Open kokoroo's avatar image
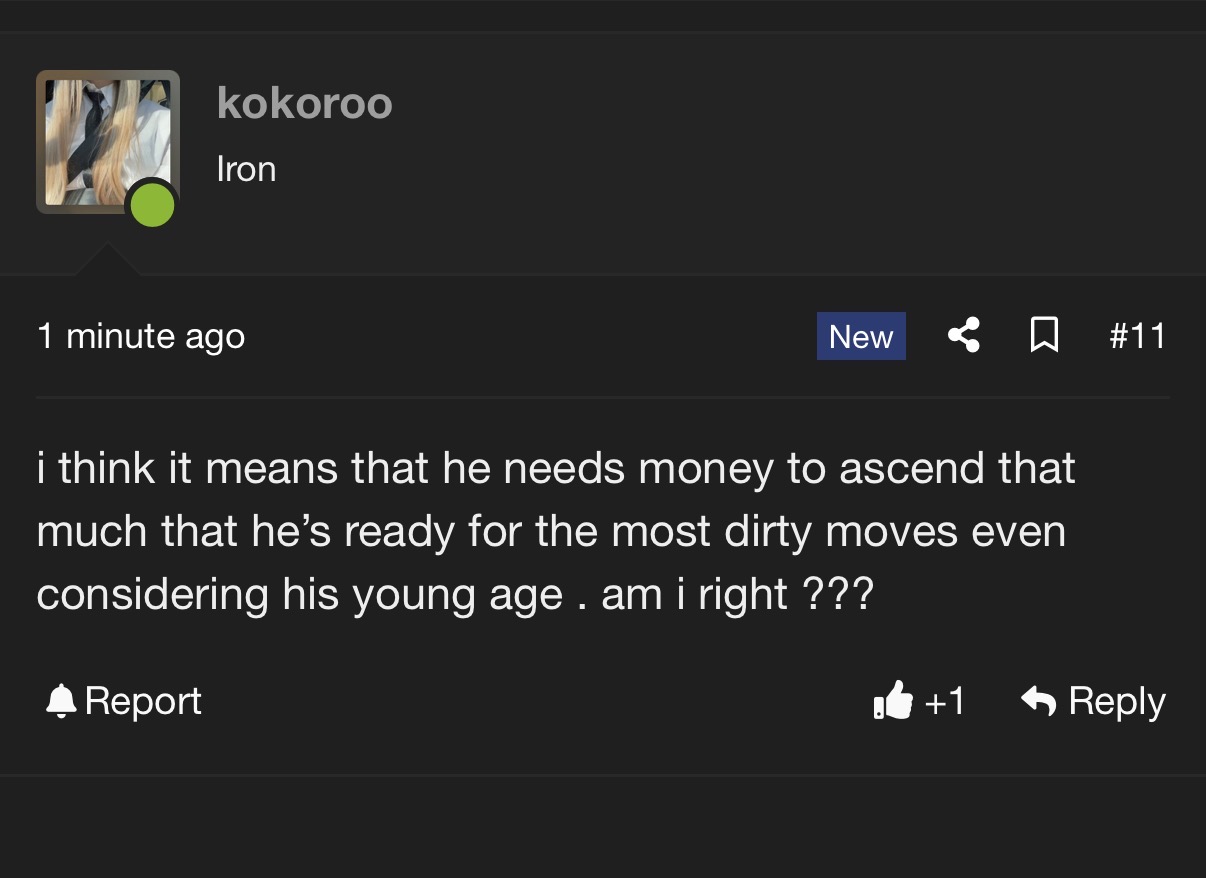The width and height of the screenshot is (1206, 878). point(108,142)
